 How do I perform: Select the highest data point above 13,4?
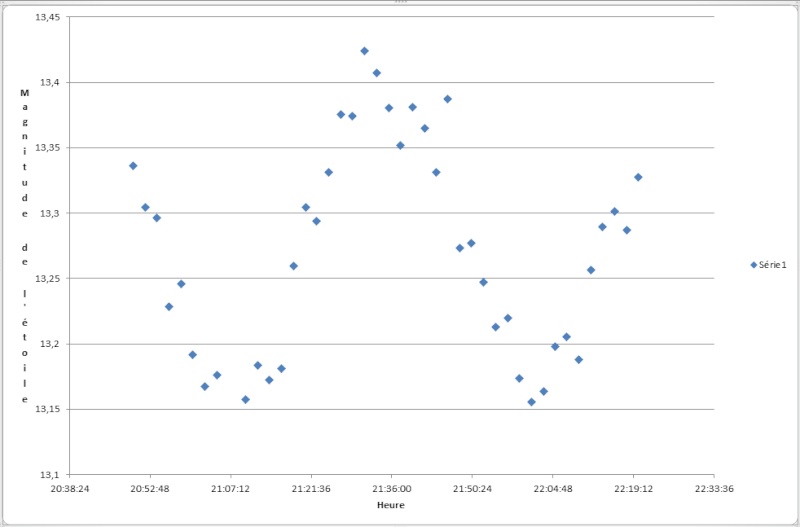pos(364,51)
